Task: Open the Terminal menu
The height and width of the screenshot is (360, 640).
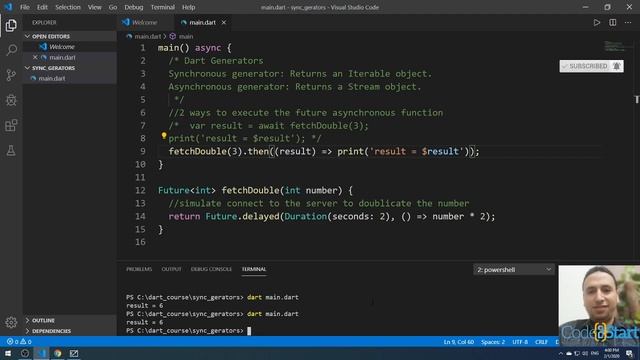Action: click(x=162, y=7)
